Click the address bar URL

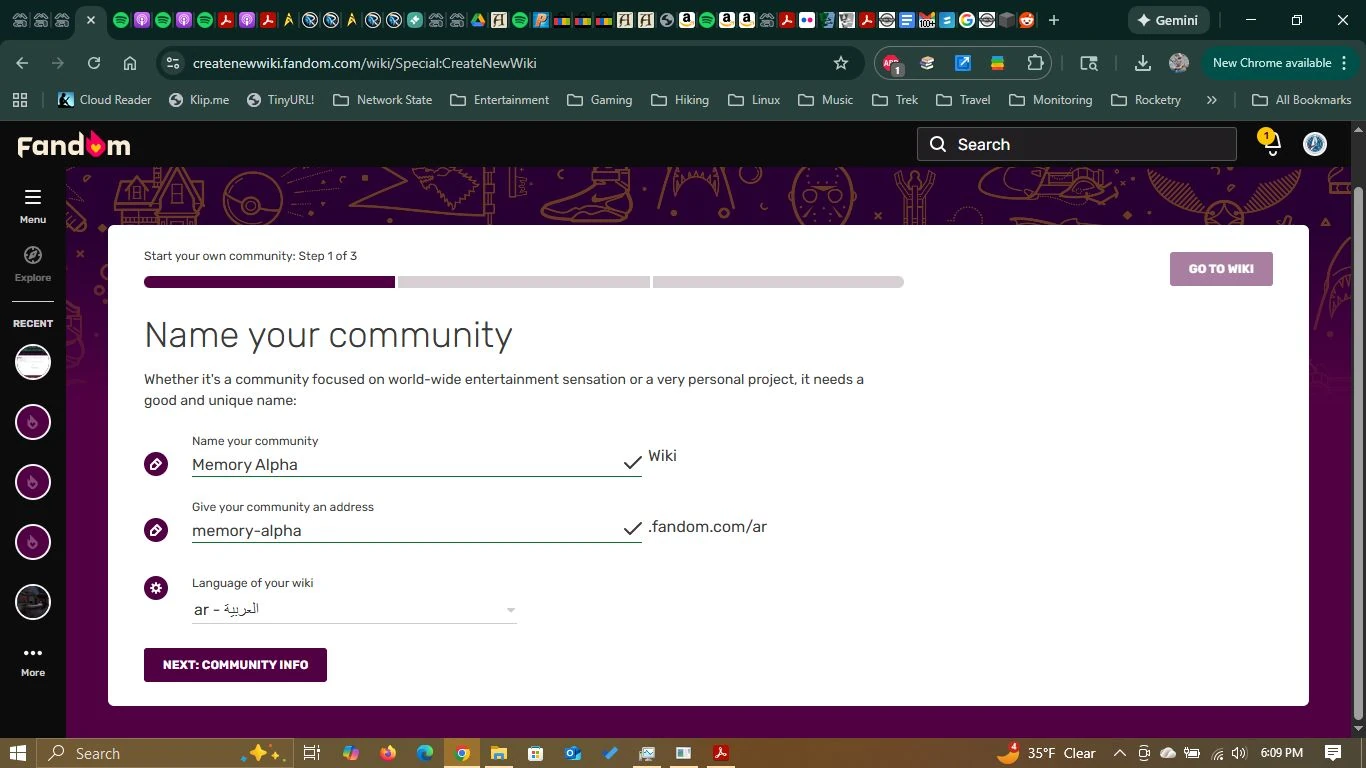(x=364, y=63)
